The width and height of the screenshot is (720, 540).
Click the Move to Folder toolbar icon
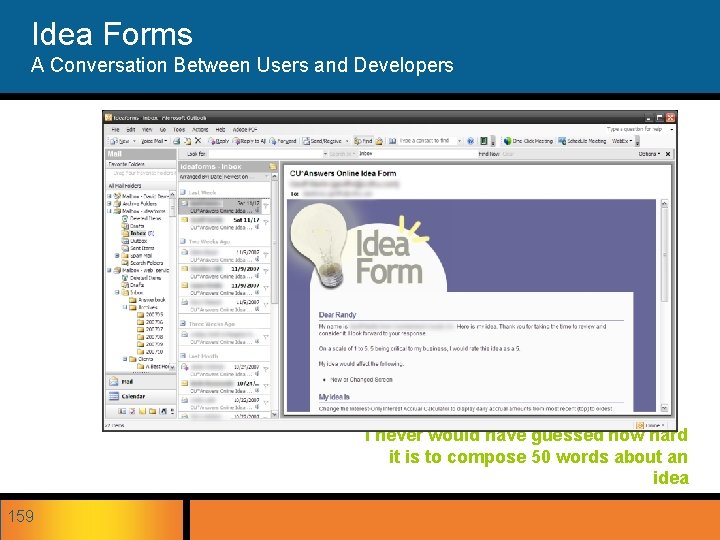(188, 141)
